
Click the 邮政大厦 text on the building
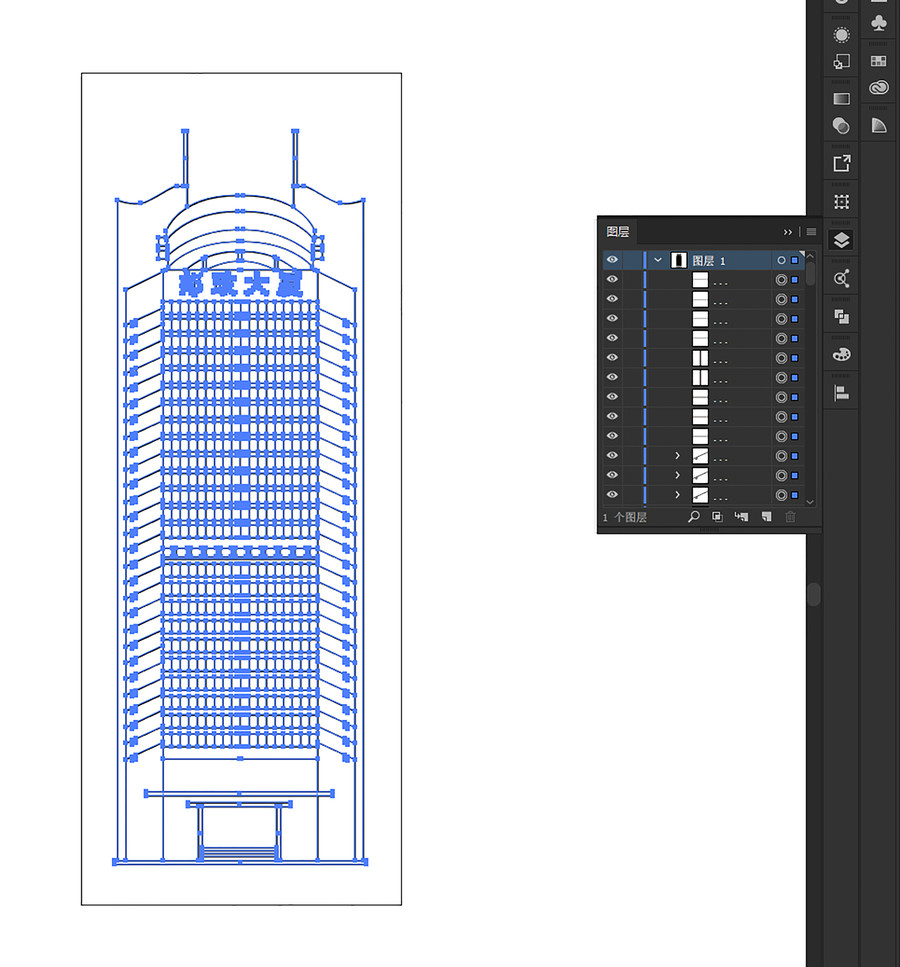coord(241,284)
